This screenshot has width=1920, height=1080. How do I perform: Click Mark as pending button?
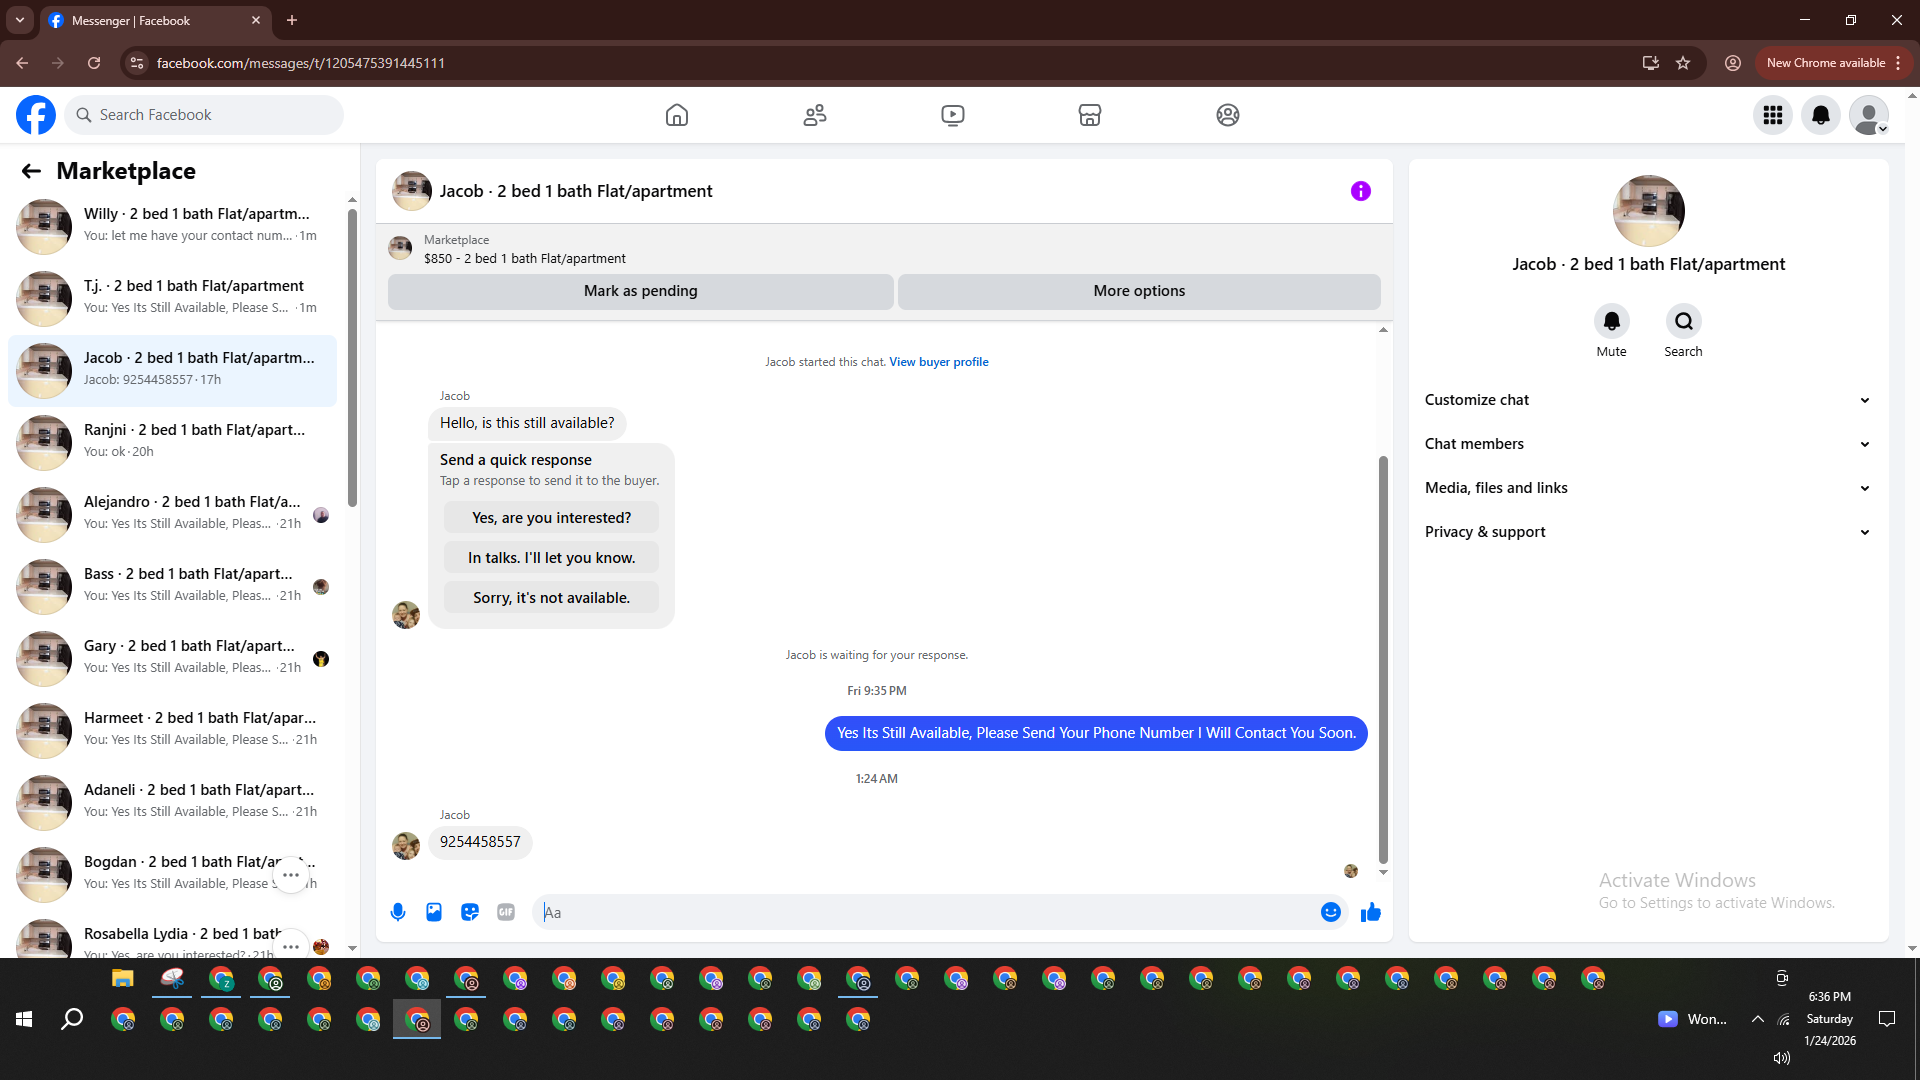pyautogui.click(x=640, y=291)
